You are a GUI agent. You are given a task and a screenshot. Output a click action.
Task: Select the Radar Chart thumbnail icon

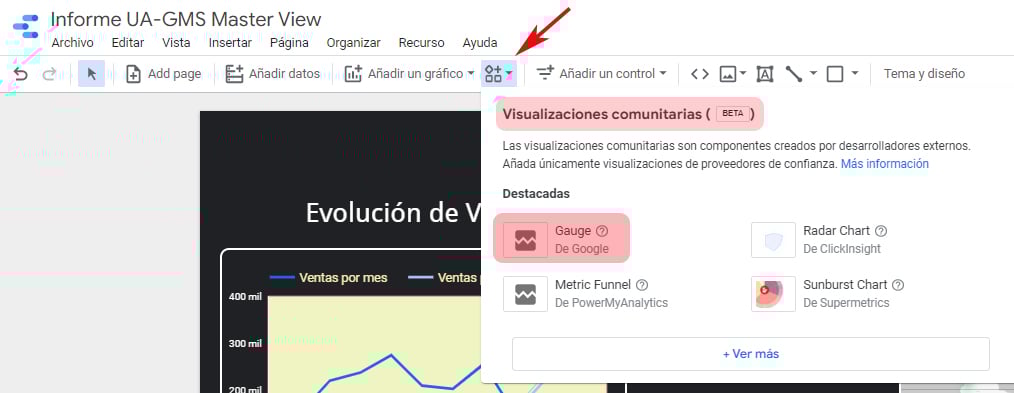(x=773, y=240)
